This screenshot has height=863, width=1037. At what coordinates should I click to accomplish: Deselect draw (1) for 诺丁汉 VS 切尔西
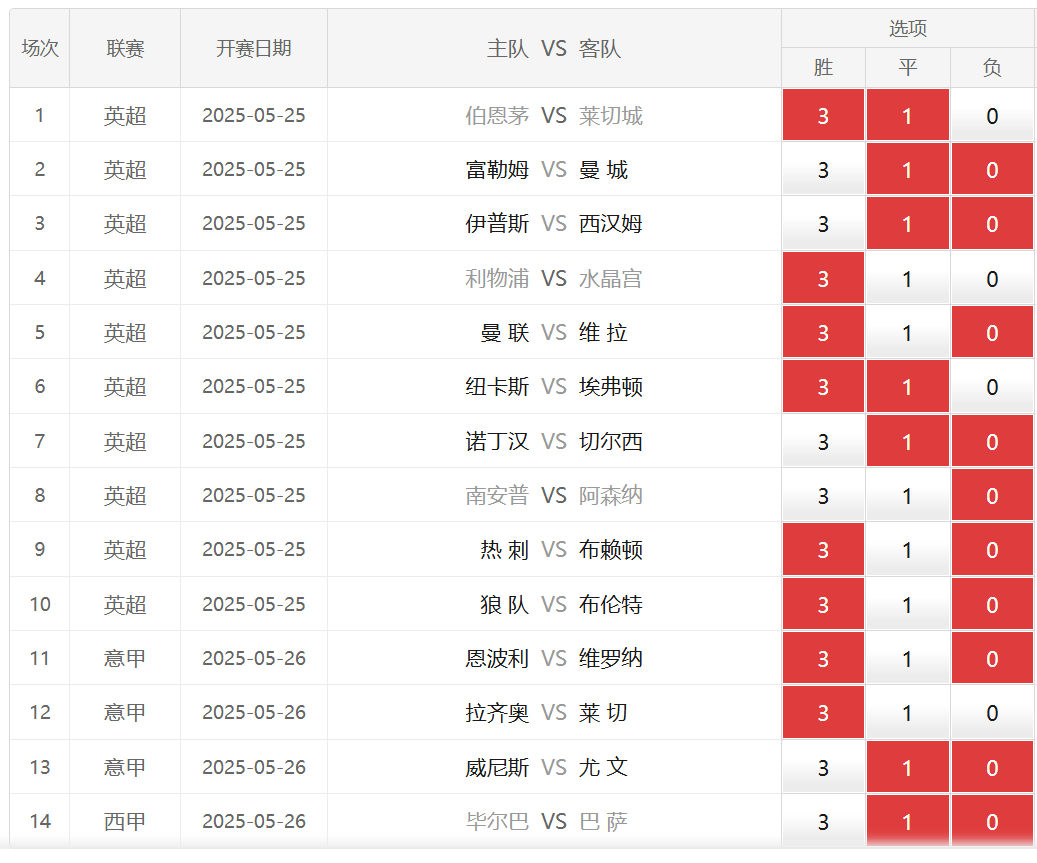pos(907,441)
